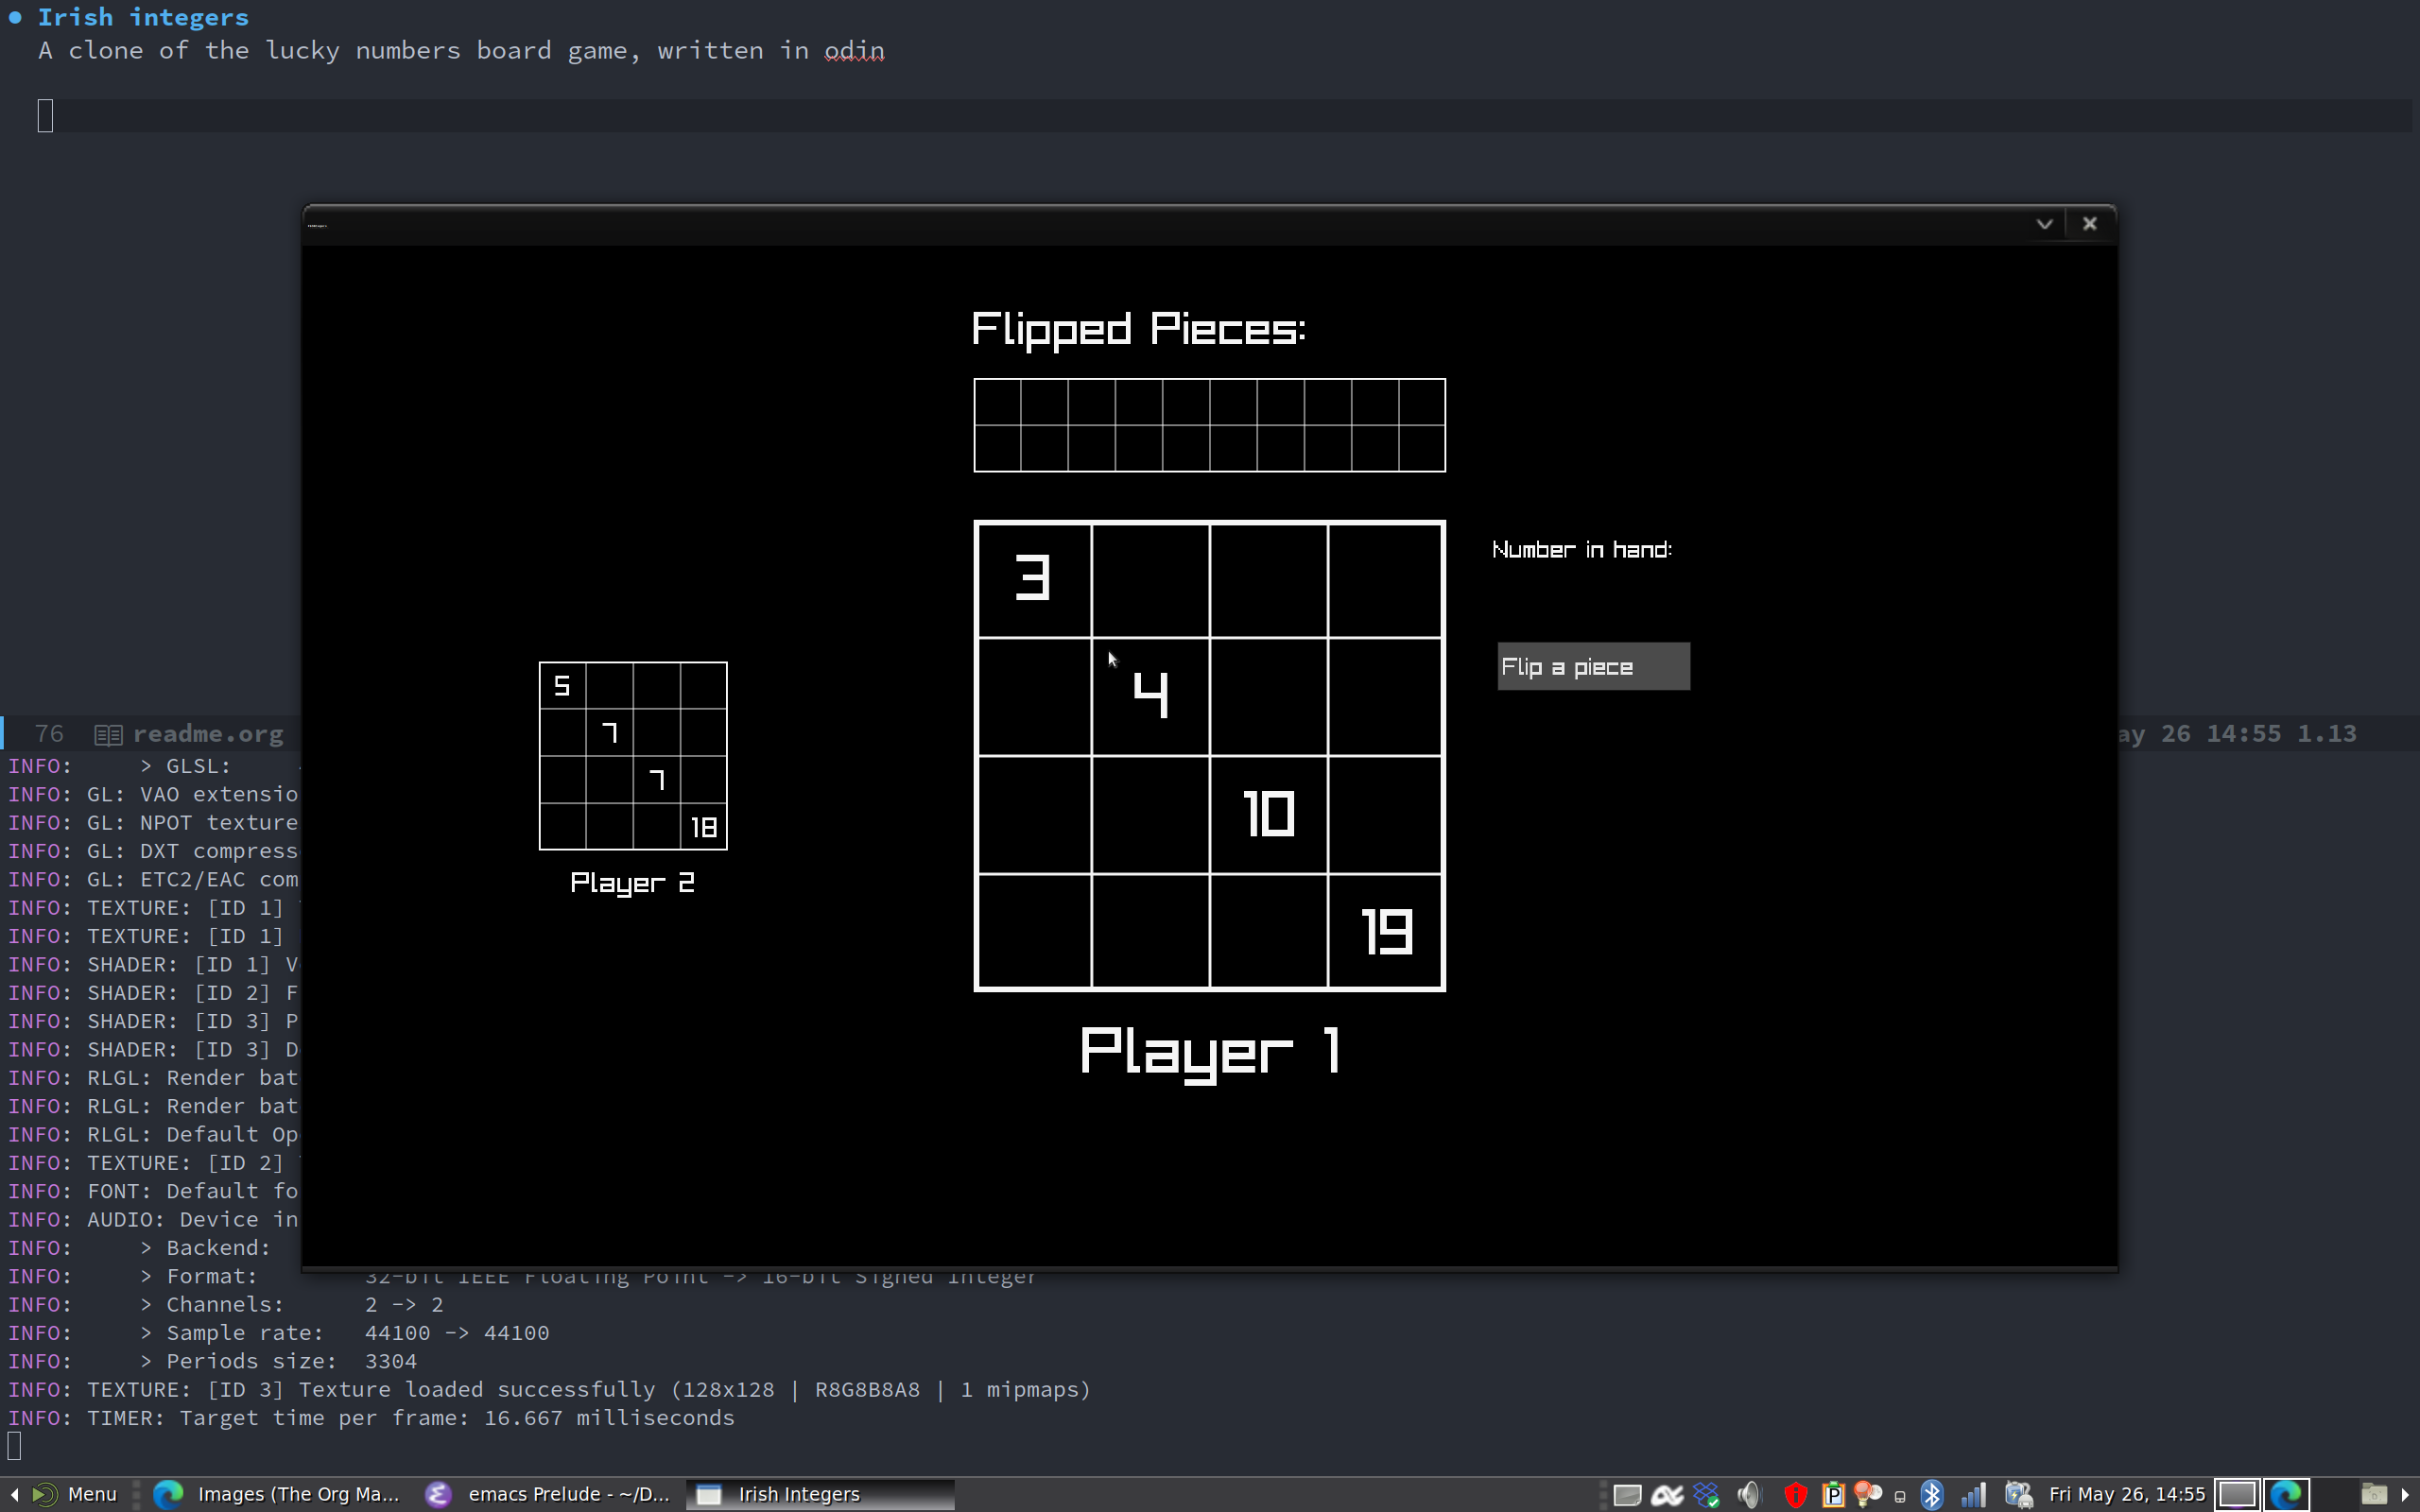Switch to the first workspace thumbnail

(2237, 1494)
